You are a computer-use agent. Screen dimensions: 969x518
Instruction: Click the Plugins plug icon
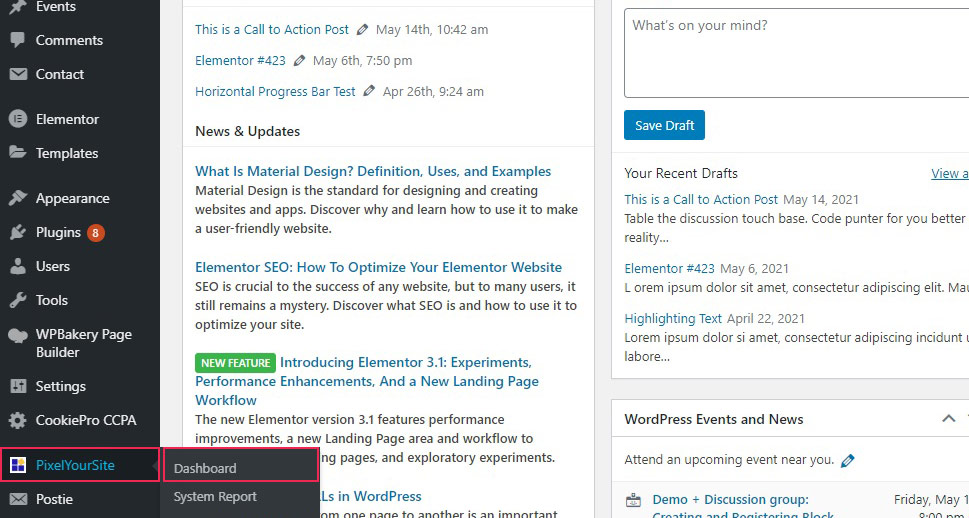coord(18,232)
